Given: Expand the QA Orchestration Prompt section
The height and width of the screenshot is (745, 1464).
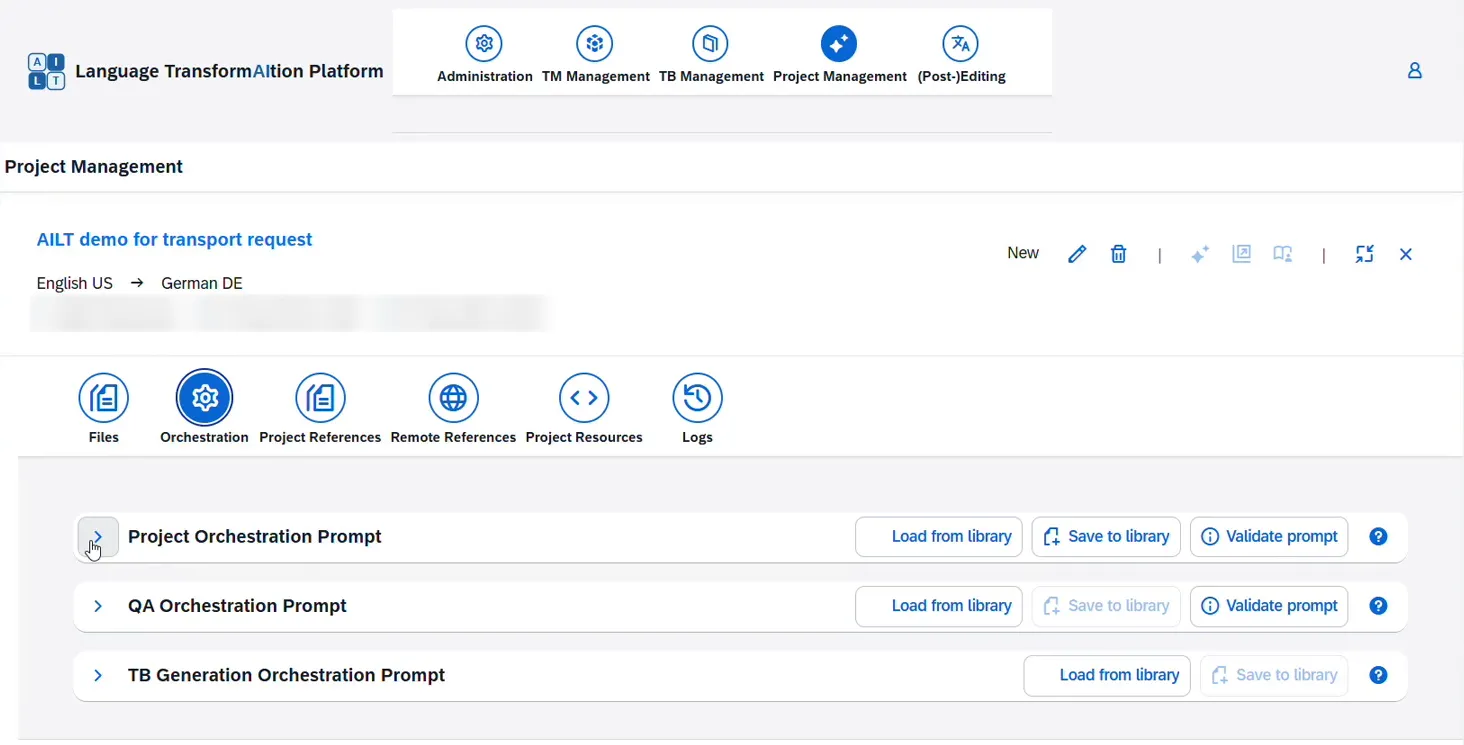Looking at the screenshot, I should (x=98, y=606).
